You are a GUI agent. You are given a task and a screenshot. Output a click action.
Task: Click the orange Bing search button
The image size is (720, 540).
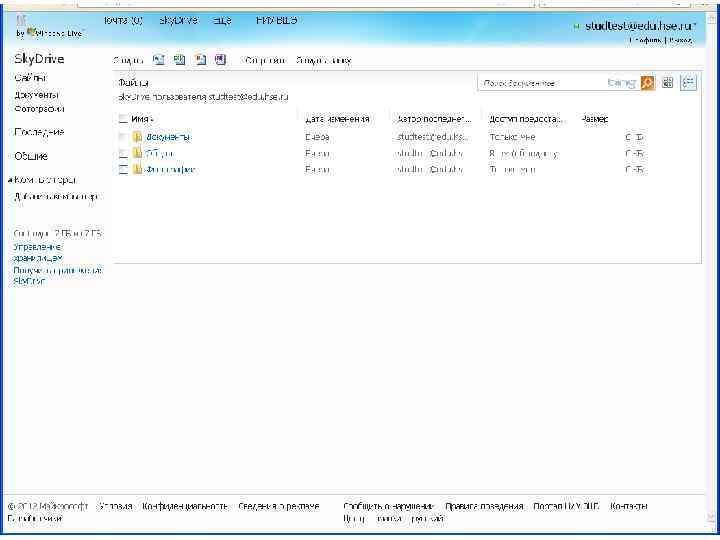coord(647,83)
